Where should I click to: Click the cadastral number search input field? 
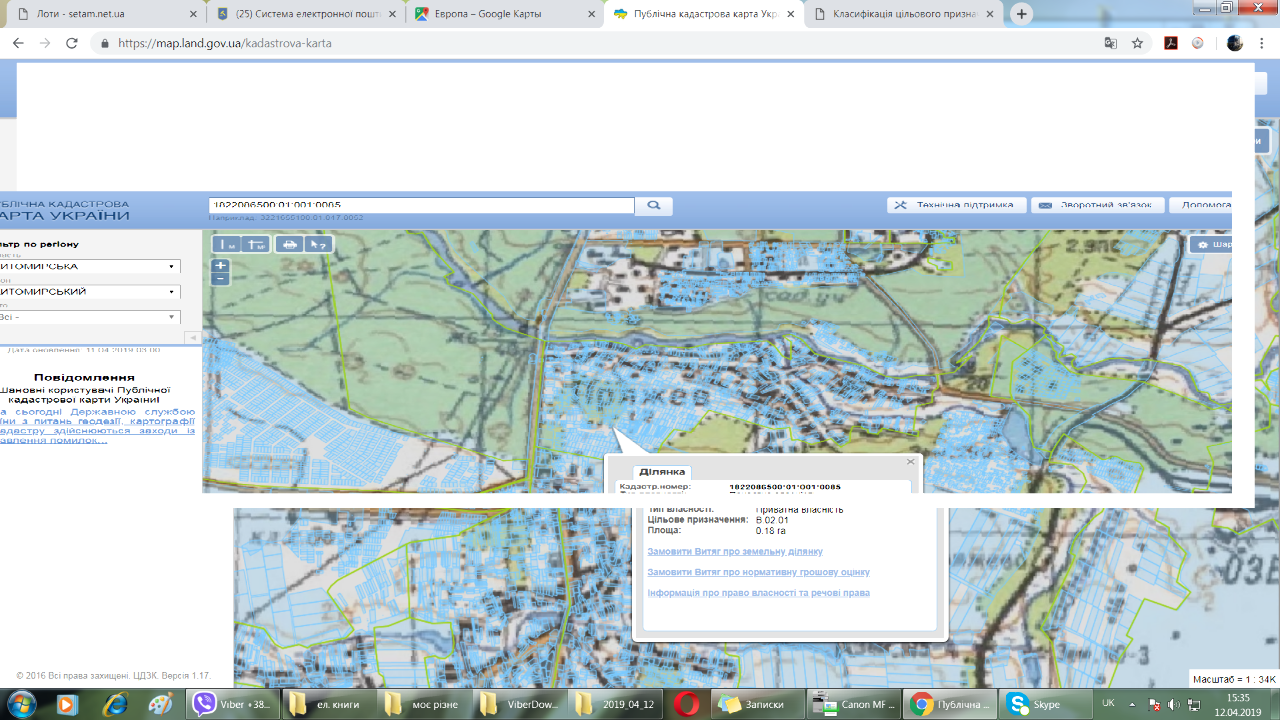421,205
